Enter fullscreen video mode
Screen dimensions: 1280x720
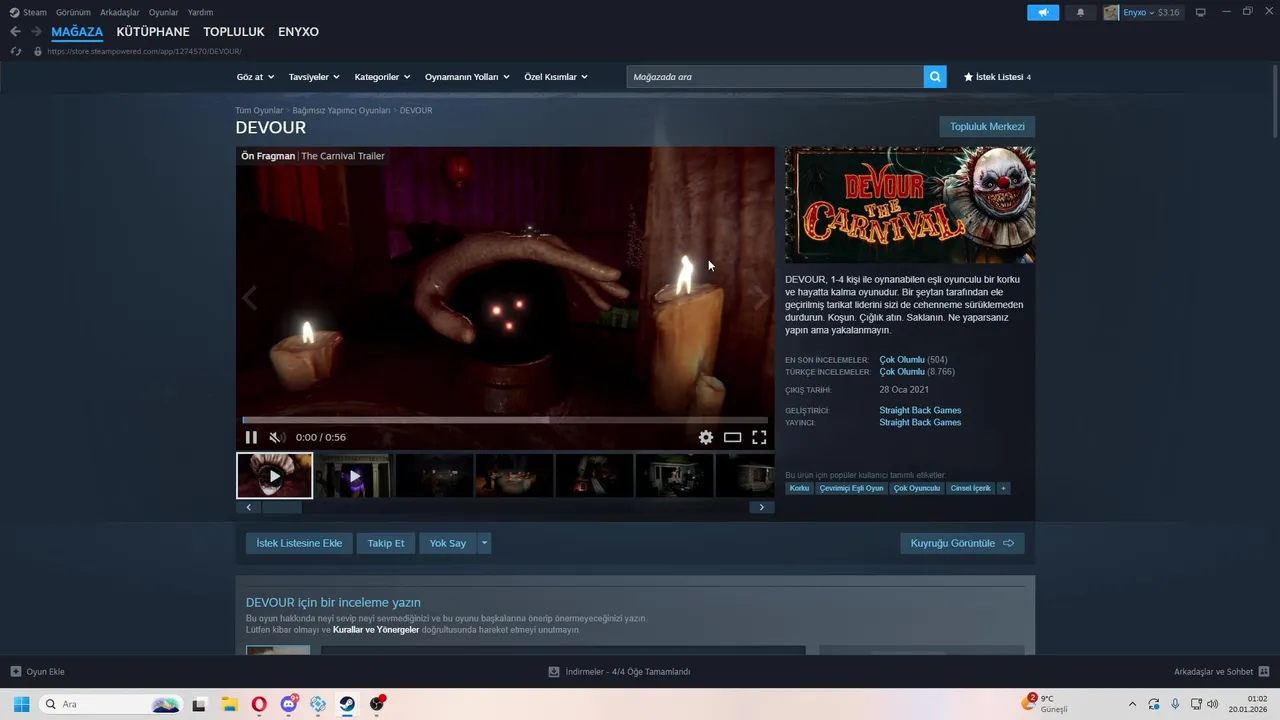759,437
